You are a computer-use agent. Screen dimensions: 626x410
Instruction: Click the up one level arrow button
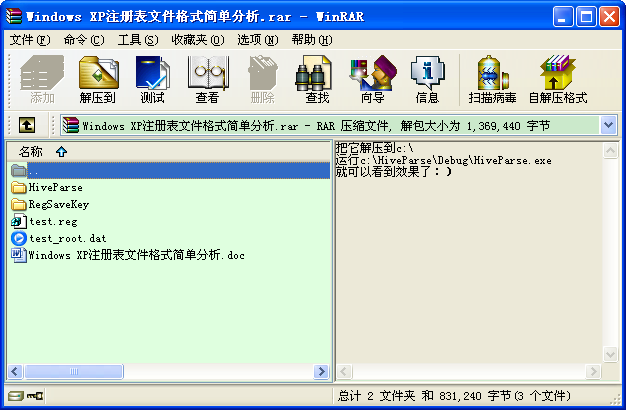point(27,125)
